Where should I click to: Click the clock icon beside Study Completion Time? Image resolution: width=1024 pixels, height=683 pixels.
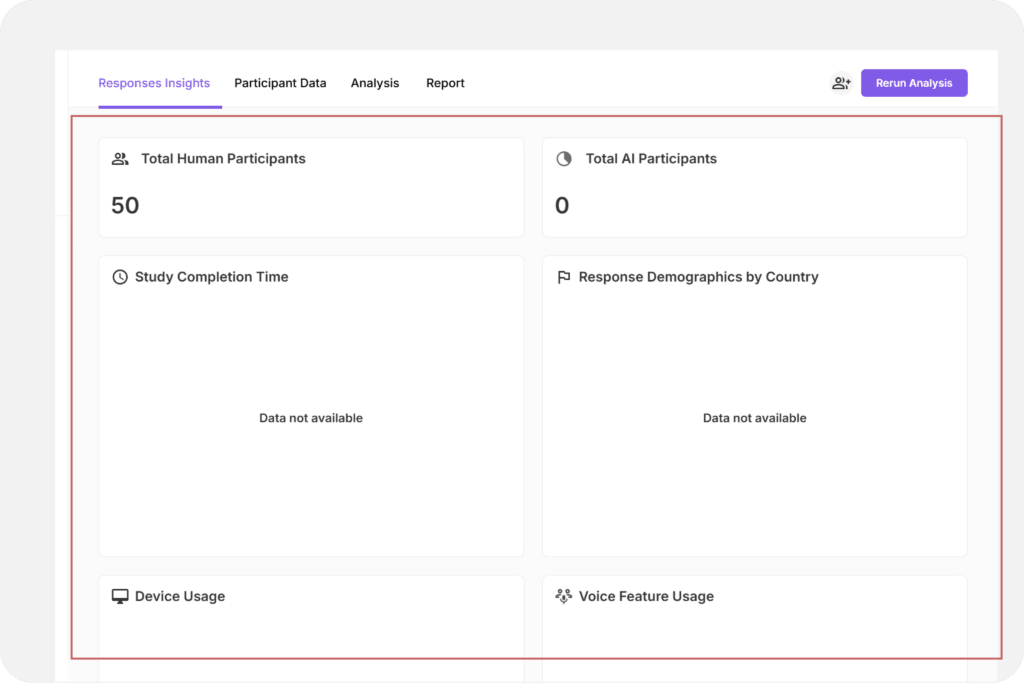click(x=120, y=277)
